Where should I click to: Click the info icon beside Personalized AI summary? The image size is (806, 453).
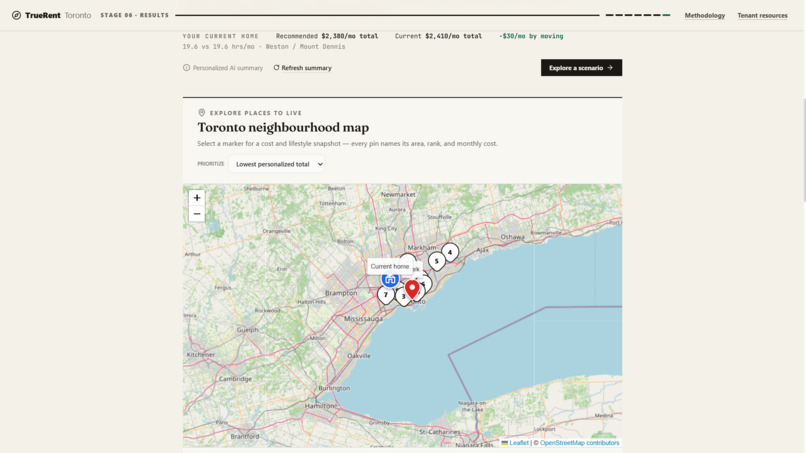click(x=187, y=68)
